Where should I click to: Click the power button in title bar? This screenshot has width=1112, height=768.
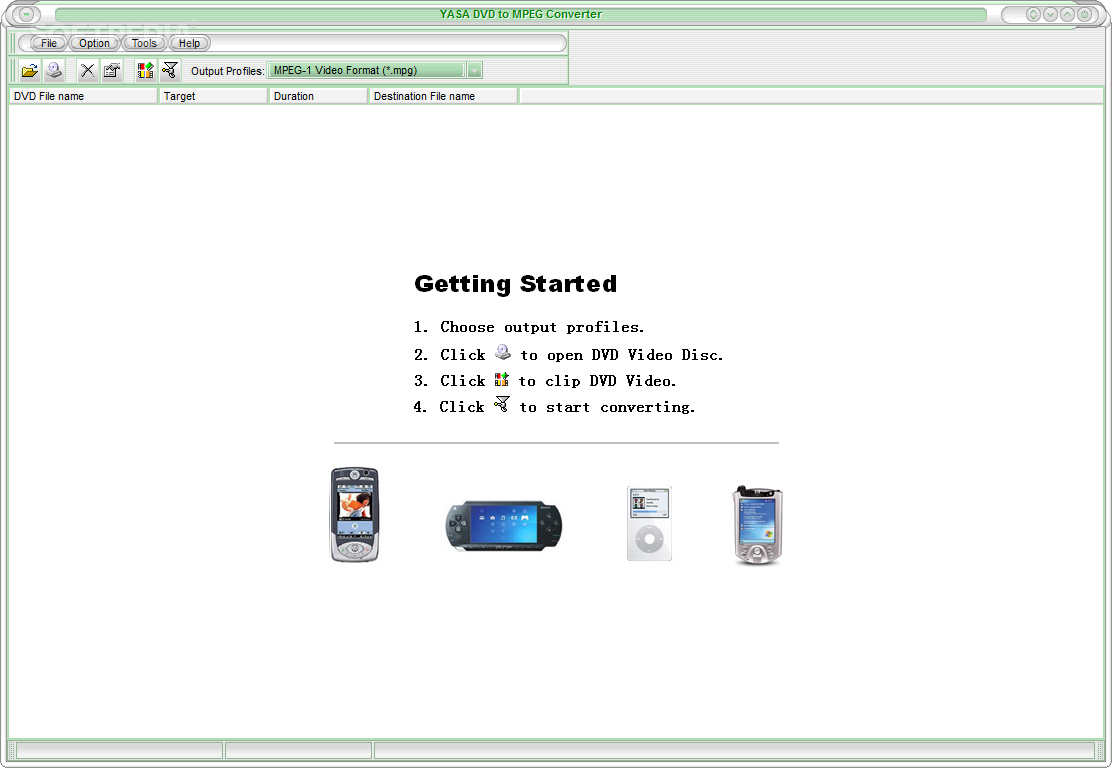pyautogui.click(x=1084, y=14)
